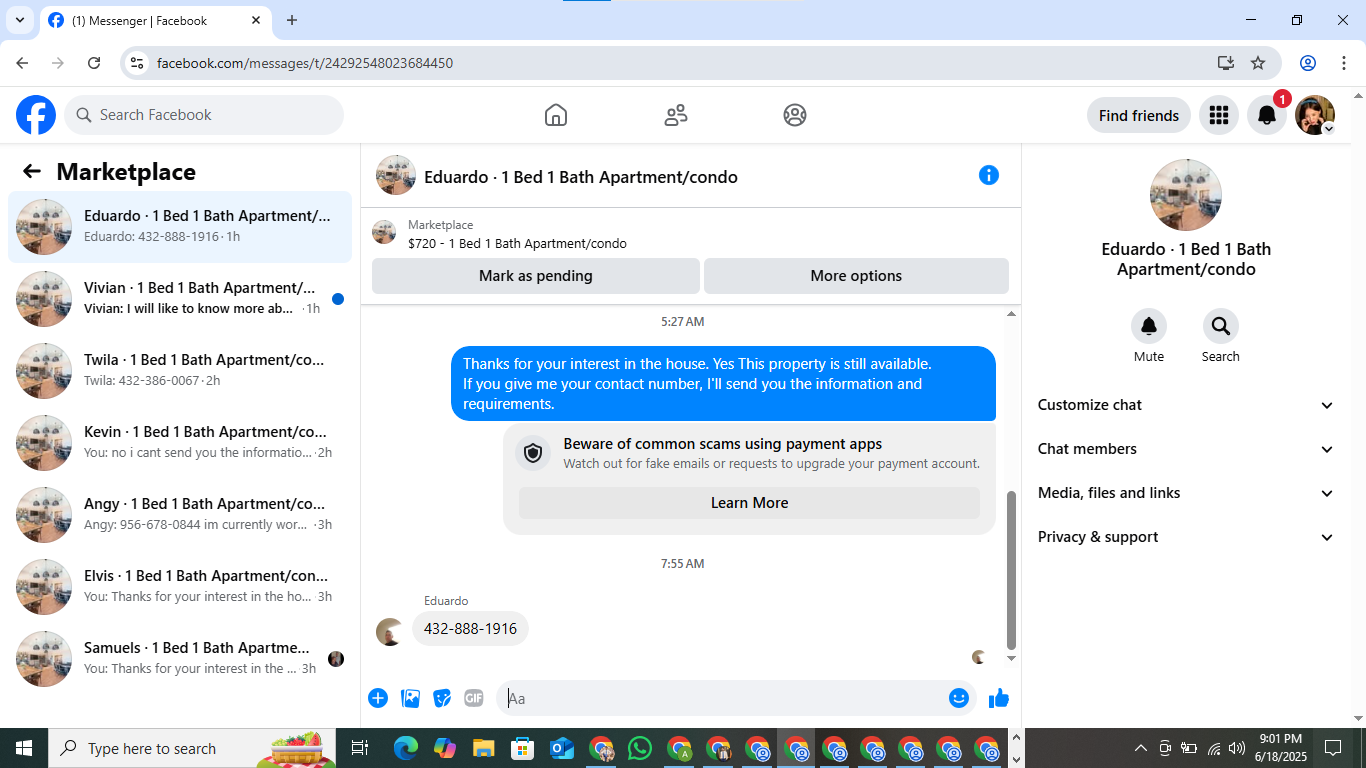1366x768 pixels.
Task: Go to the Facebook Home feed icon
Action: click(556, 115)
